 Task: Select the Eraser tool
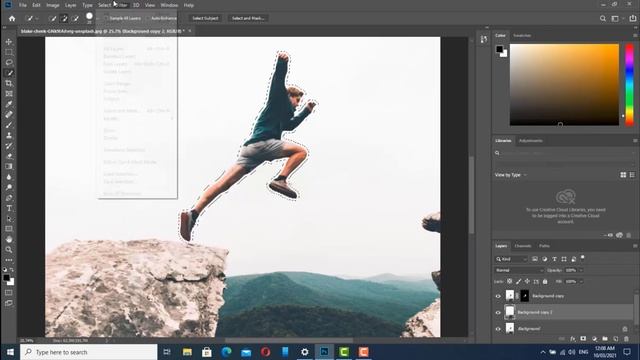[x=9, y=156]
